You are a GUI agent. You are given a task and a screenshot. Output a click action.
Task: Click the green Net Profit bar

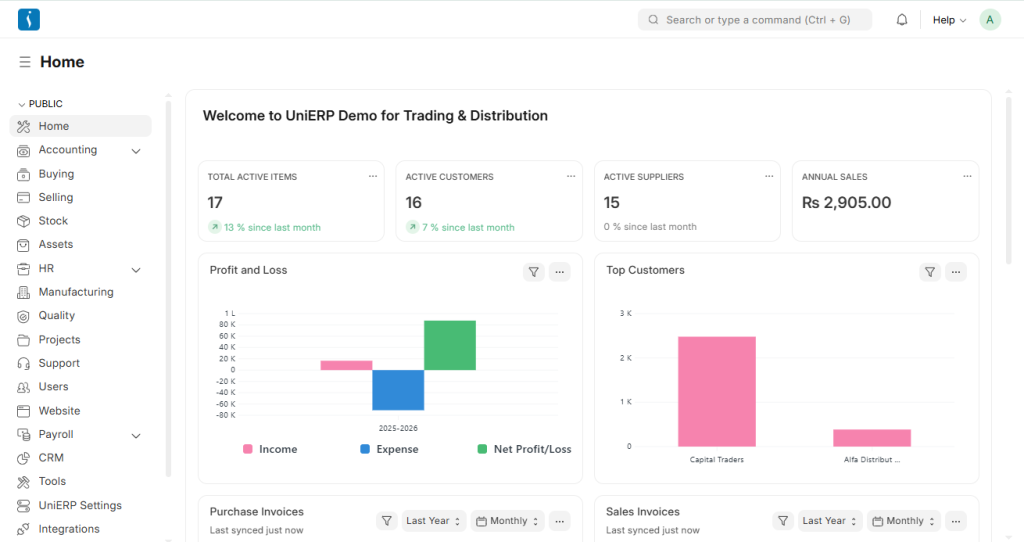pos(450,345)
